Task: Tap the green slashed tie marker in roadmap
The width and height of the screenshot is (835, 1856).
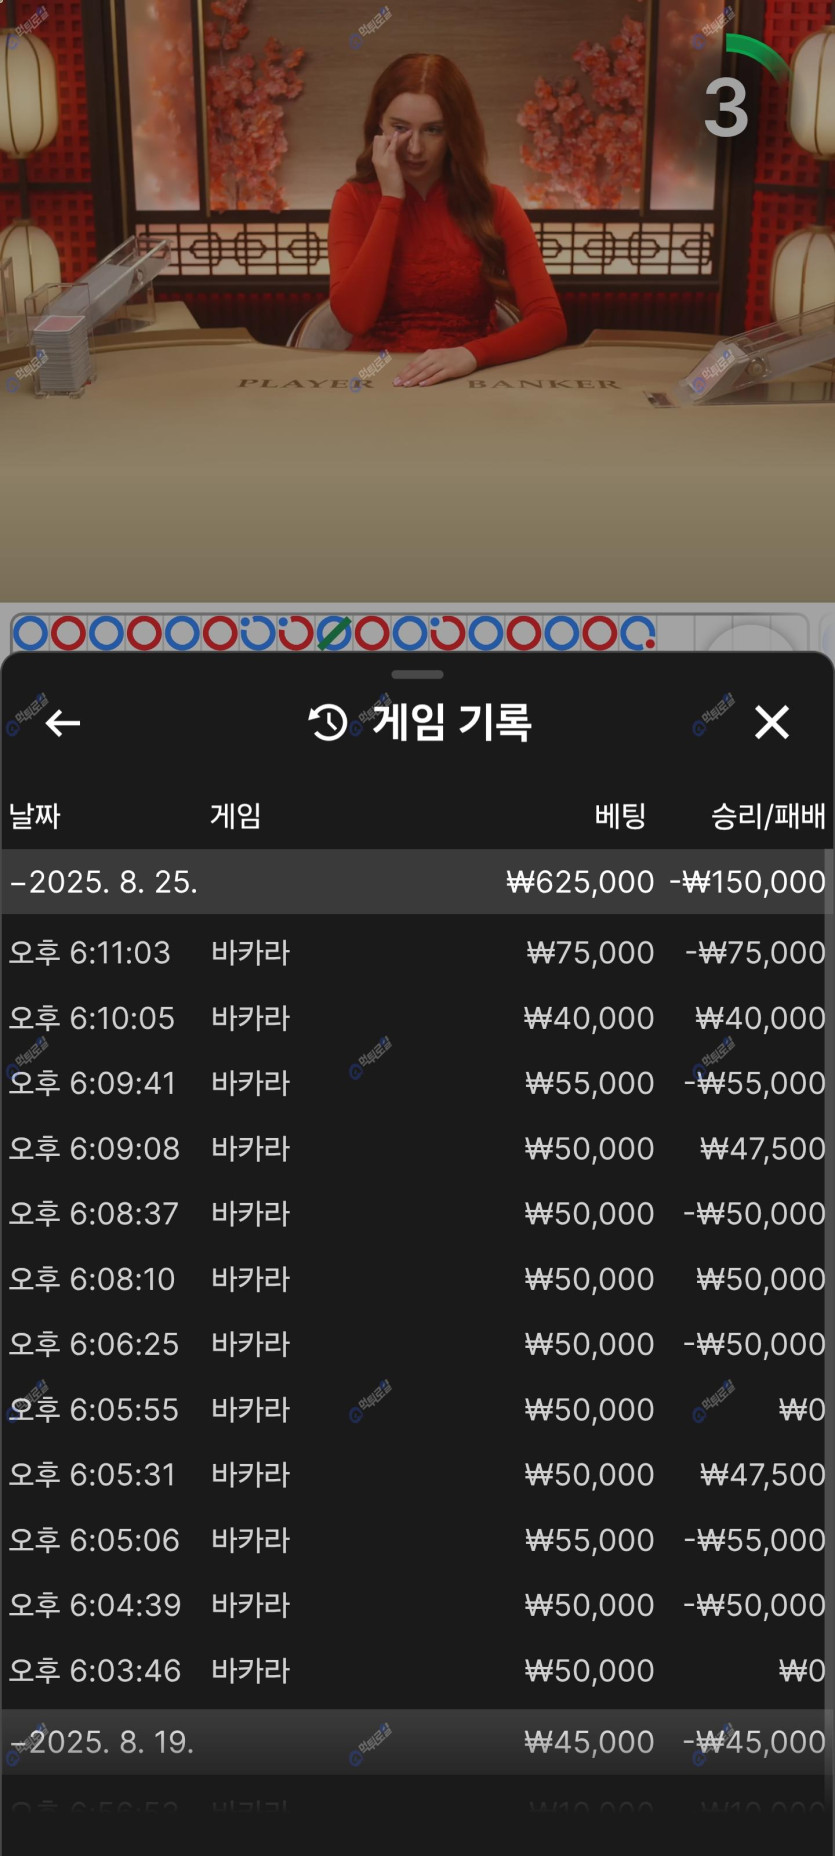Action: (x=334, y=633)
